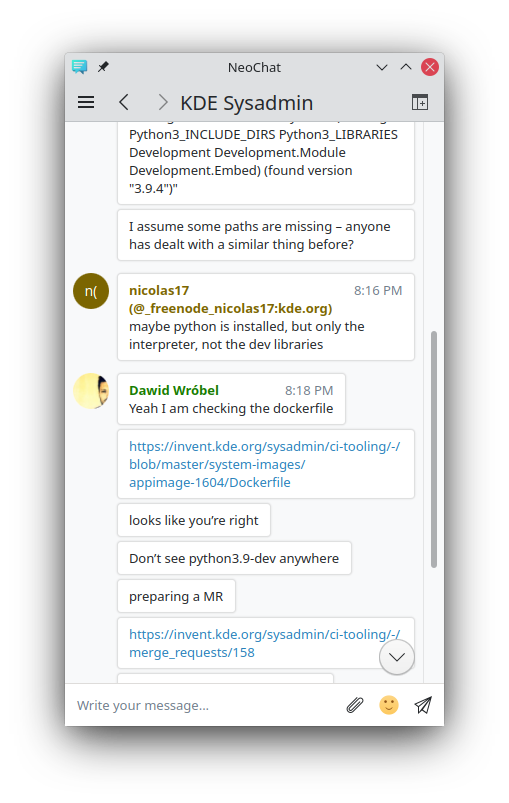The height and width of the screenshot is (803, 509).
Task: Open the room info panel icon
Action: tap(419, 102)
